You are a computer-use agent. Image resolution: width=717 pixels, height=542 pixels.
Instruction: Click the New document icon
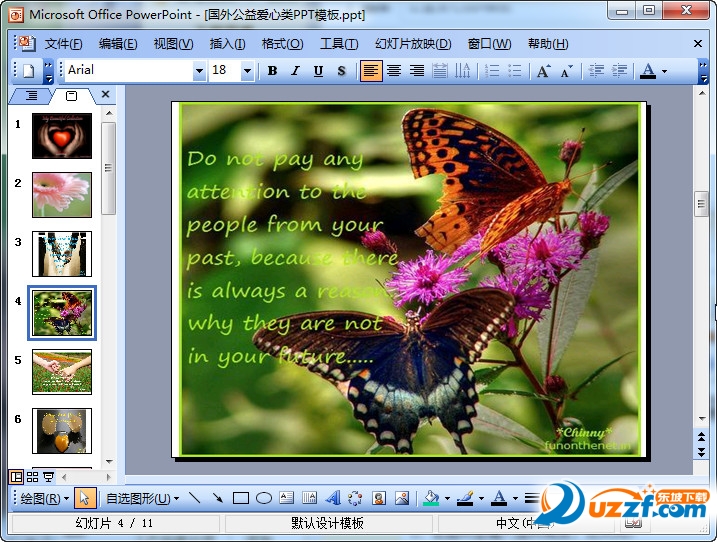click(28, 71)
